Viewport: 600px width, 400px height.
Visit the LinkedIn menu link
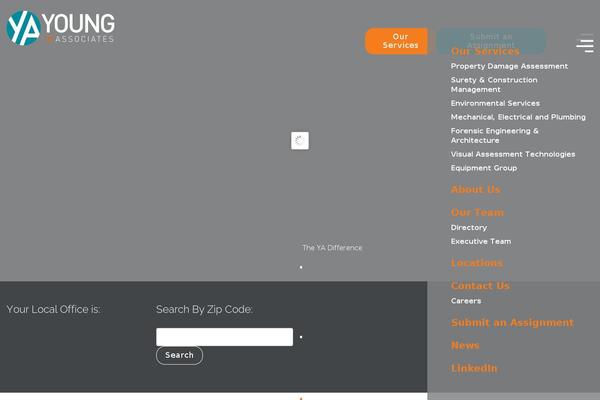[x=474, y=369]
